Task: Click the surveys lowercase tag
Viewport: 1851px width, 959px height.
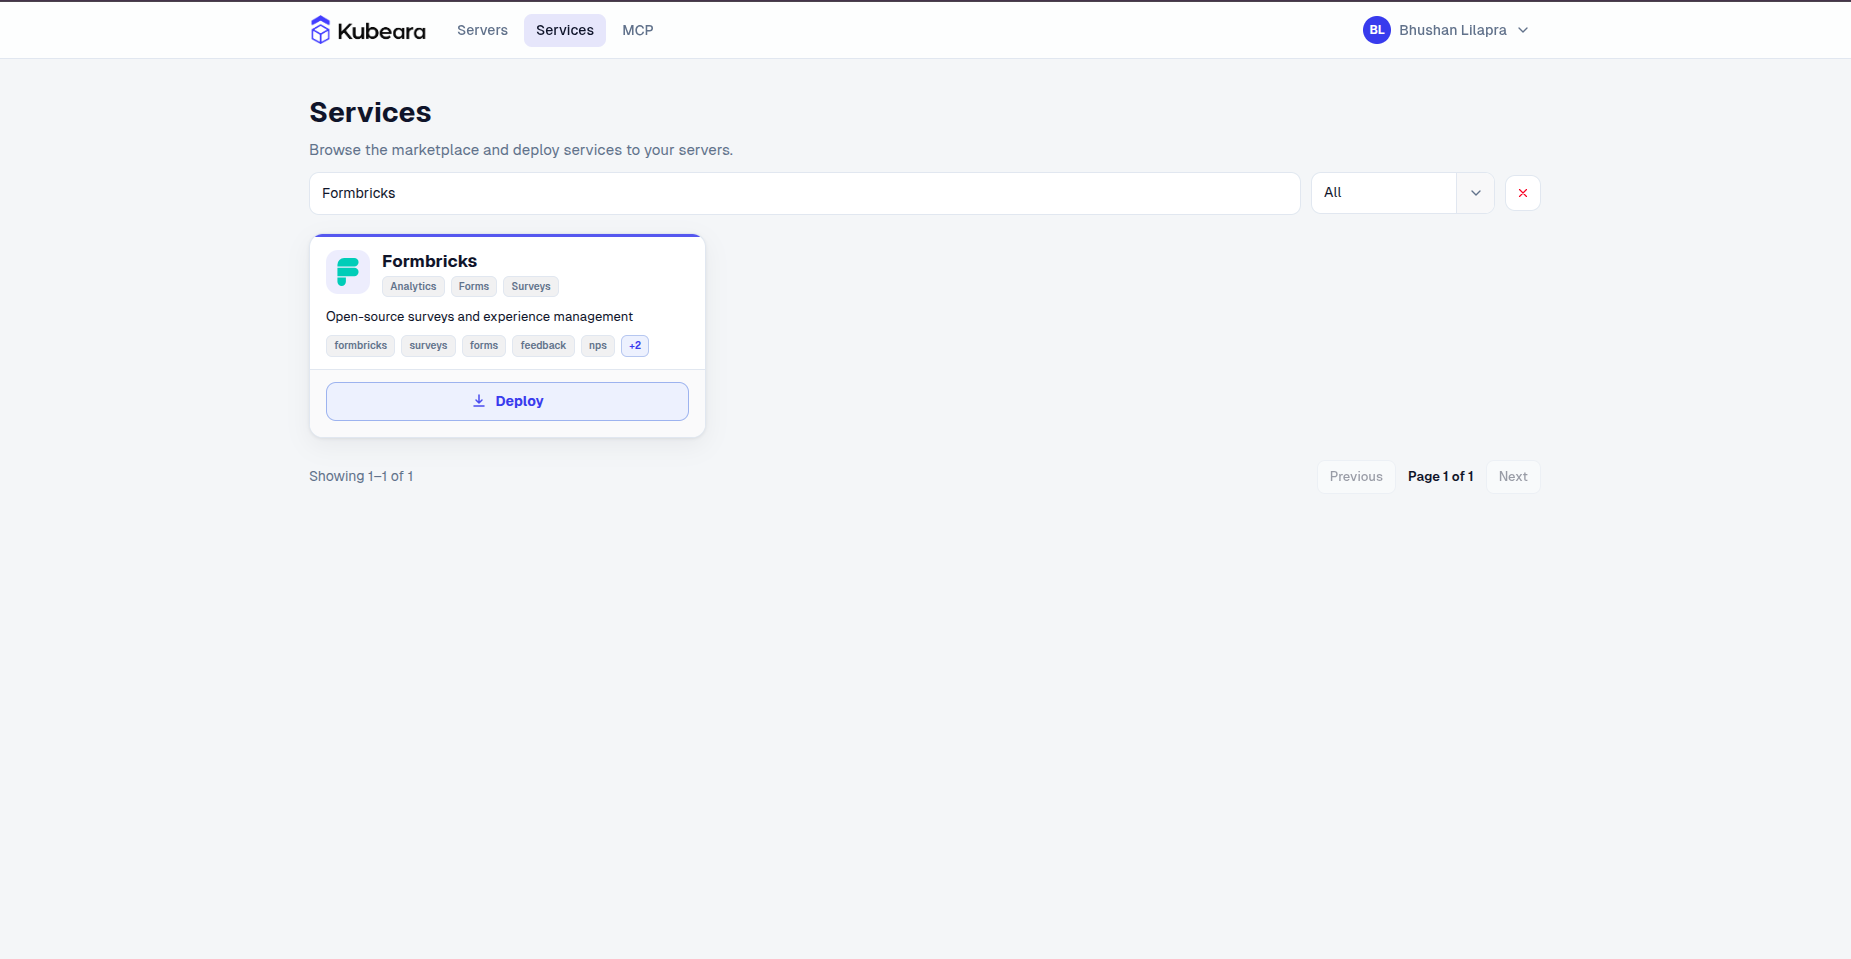Action: click(428, 346)
